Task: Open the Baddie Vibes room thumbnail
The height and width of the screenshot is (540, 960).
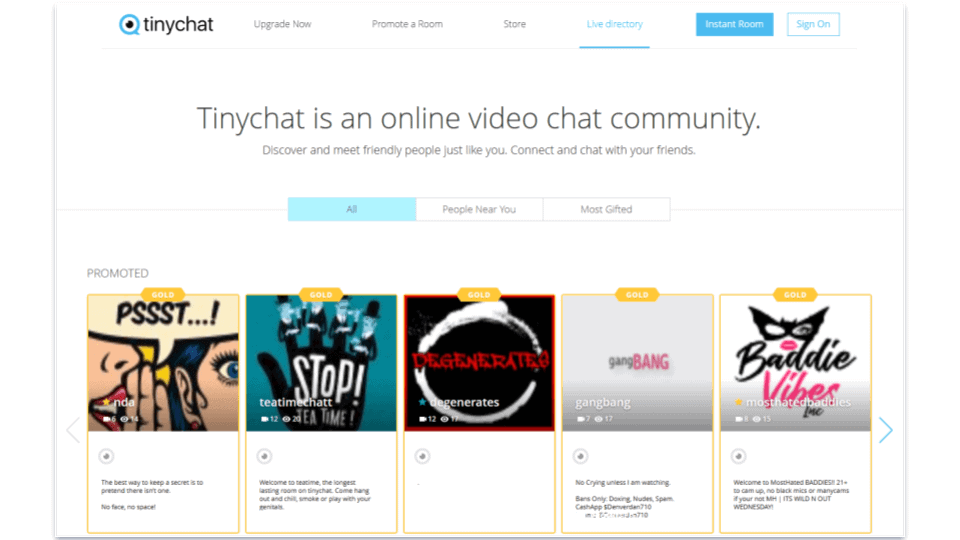Action: tap(795, 360)
